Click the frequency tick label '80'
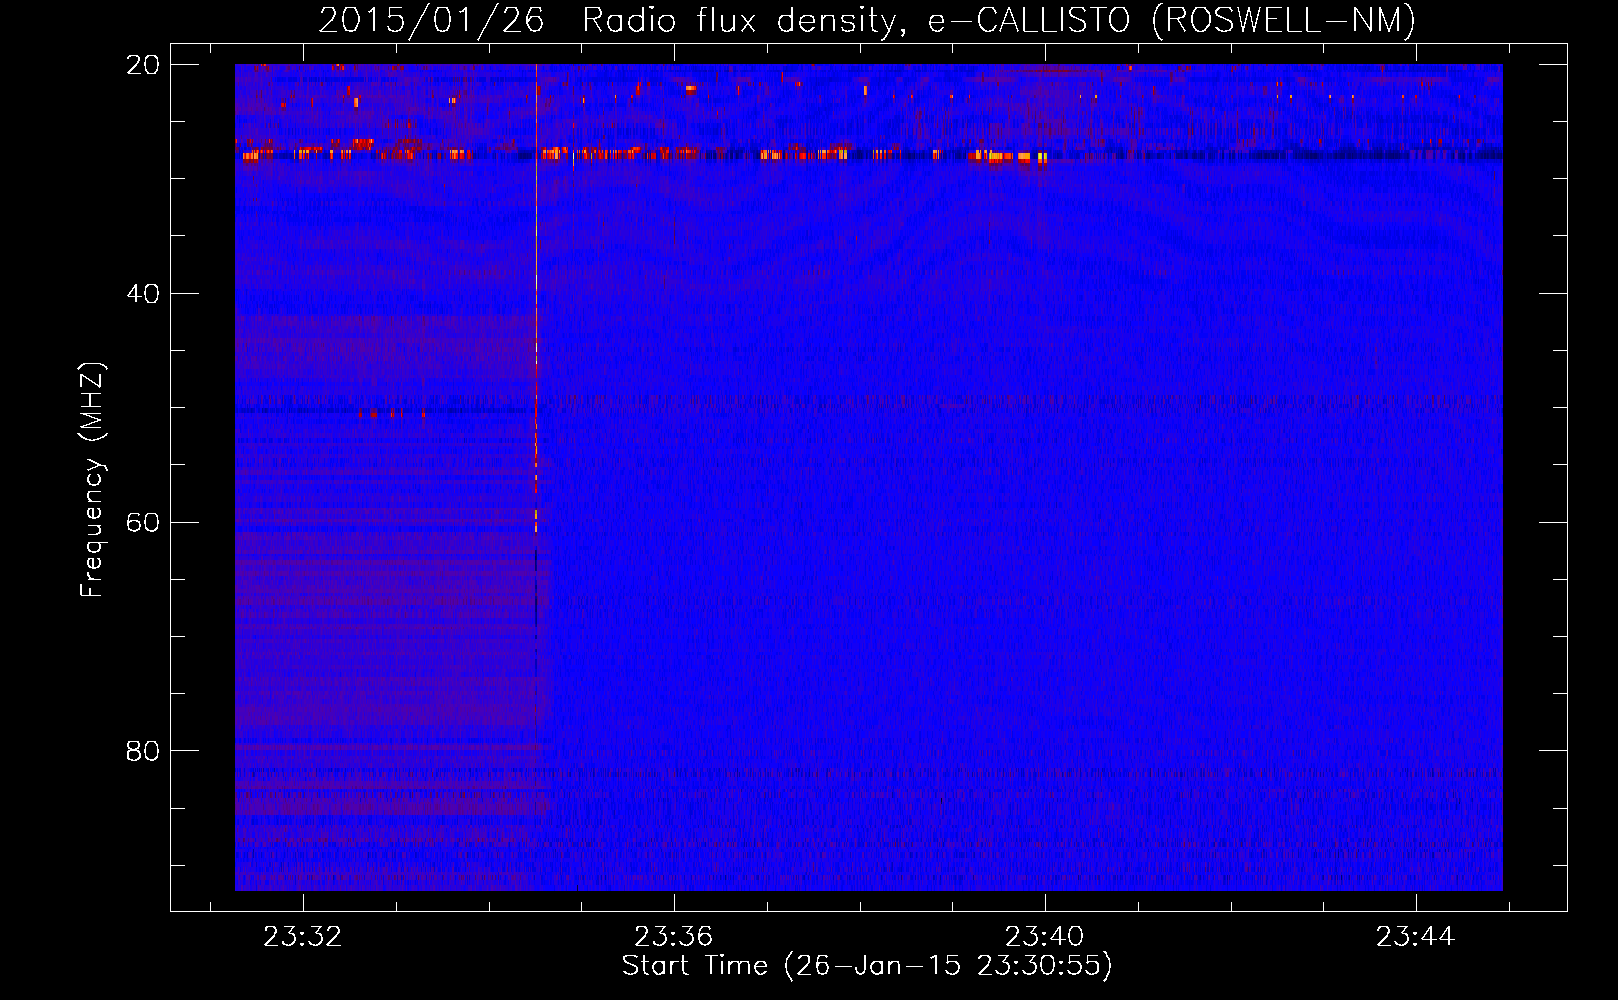 click(x=143, y=751)
